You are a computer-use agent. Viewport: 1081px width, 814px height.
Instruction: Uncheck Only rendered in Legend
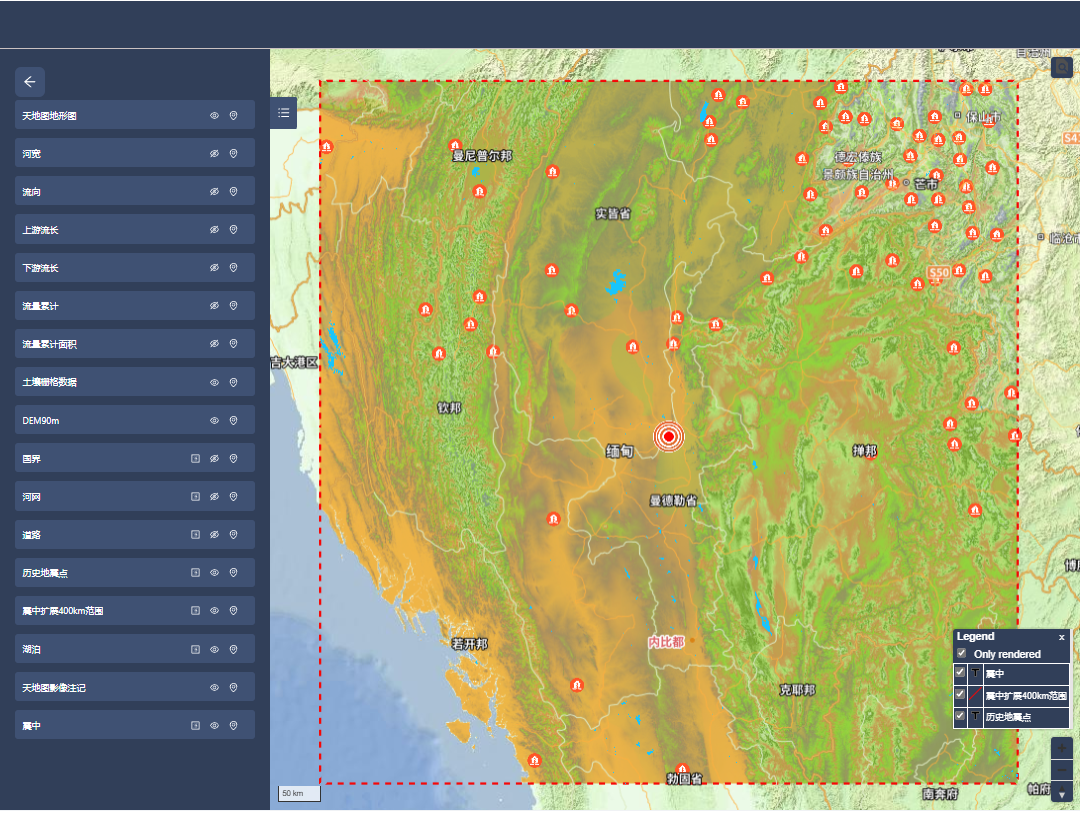(x=962, y=653)
